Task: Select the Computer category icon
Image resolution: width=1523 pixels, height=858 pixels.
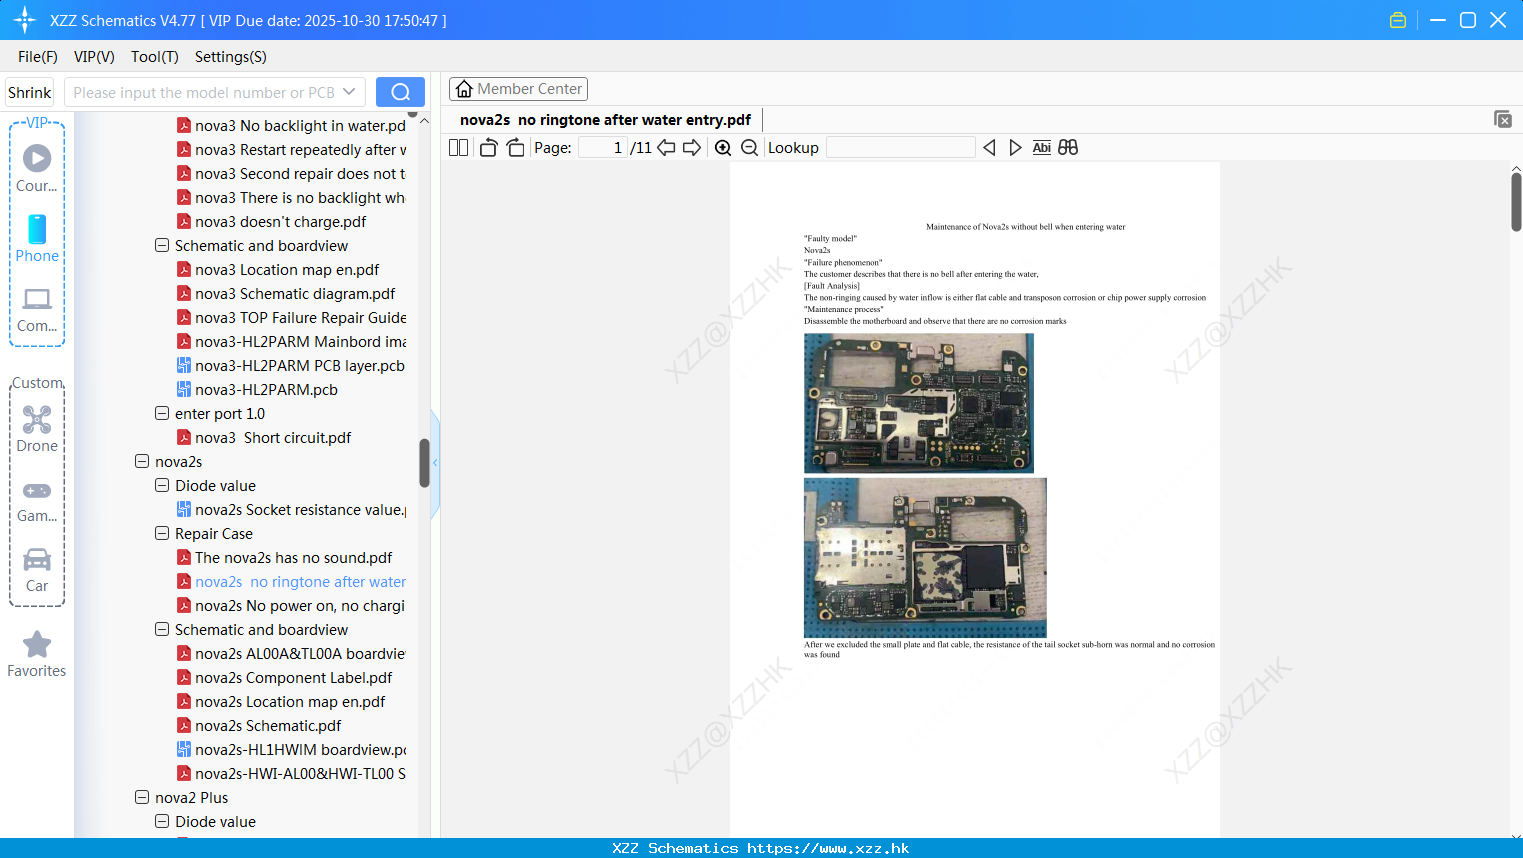Action: (x=37, y=309)
